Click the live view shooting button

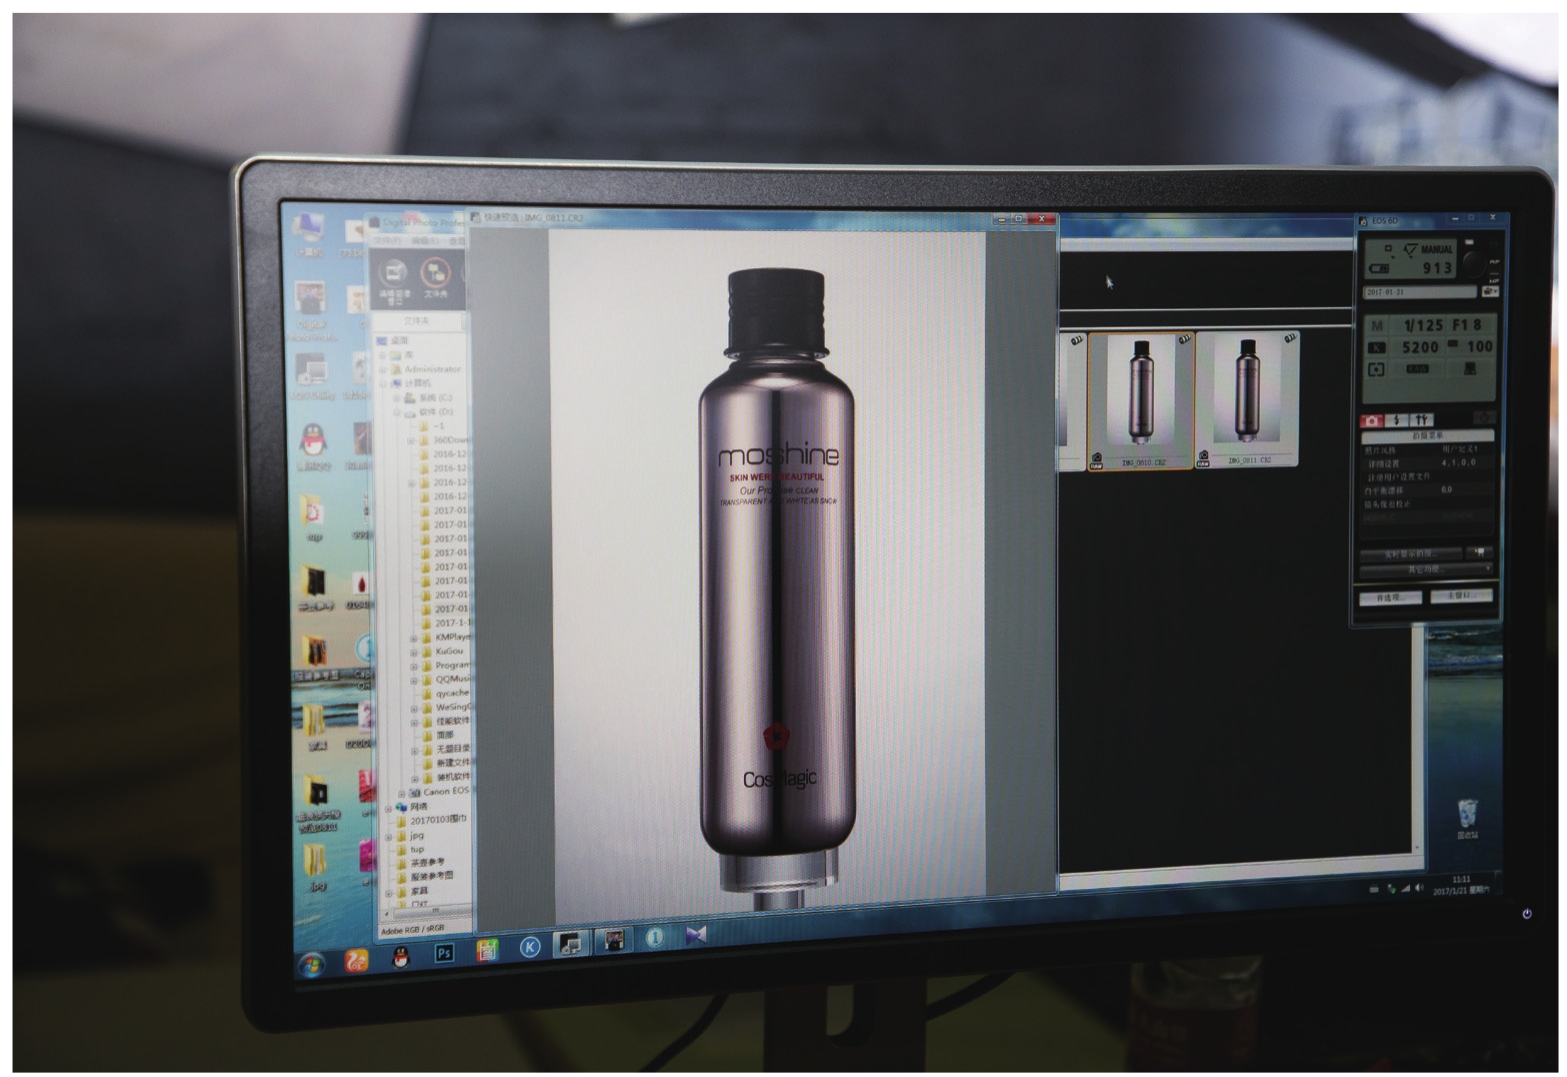1410,553
